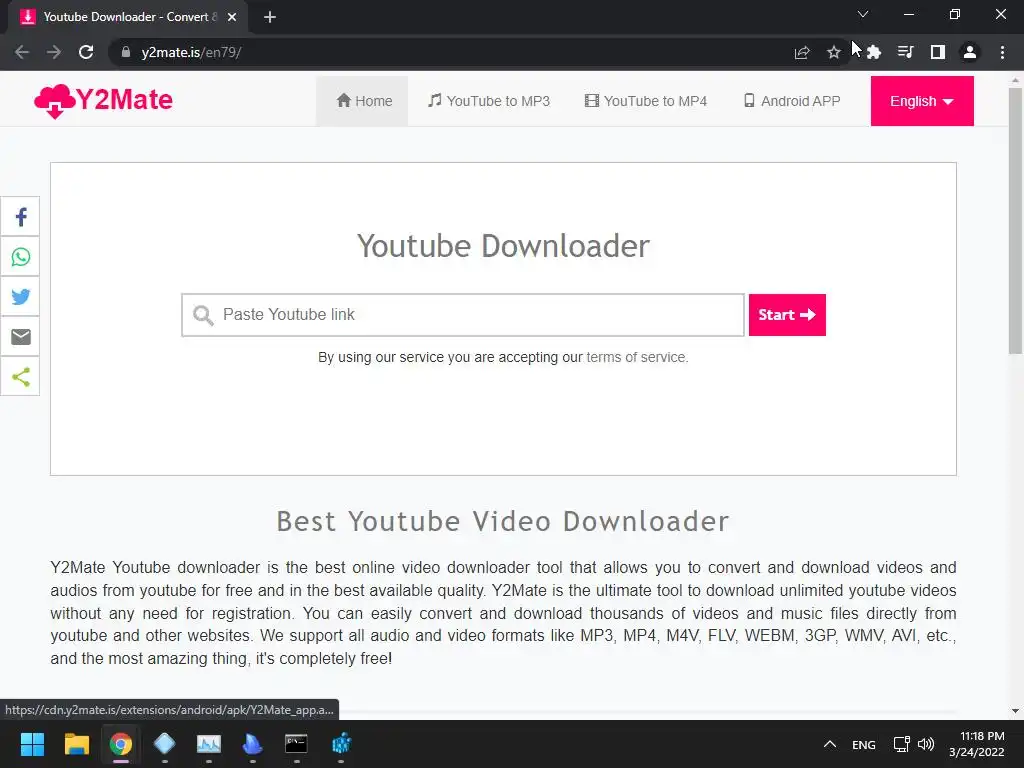Open new tab with plus button

pos(270,17)
